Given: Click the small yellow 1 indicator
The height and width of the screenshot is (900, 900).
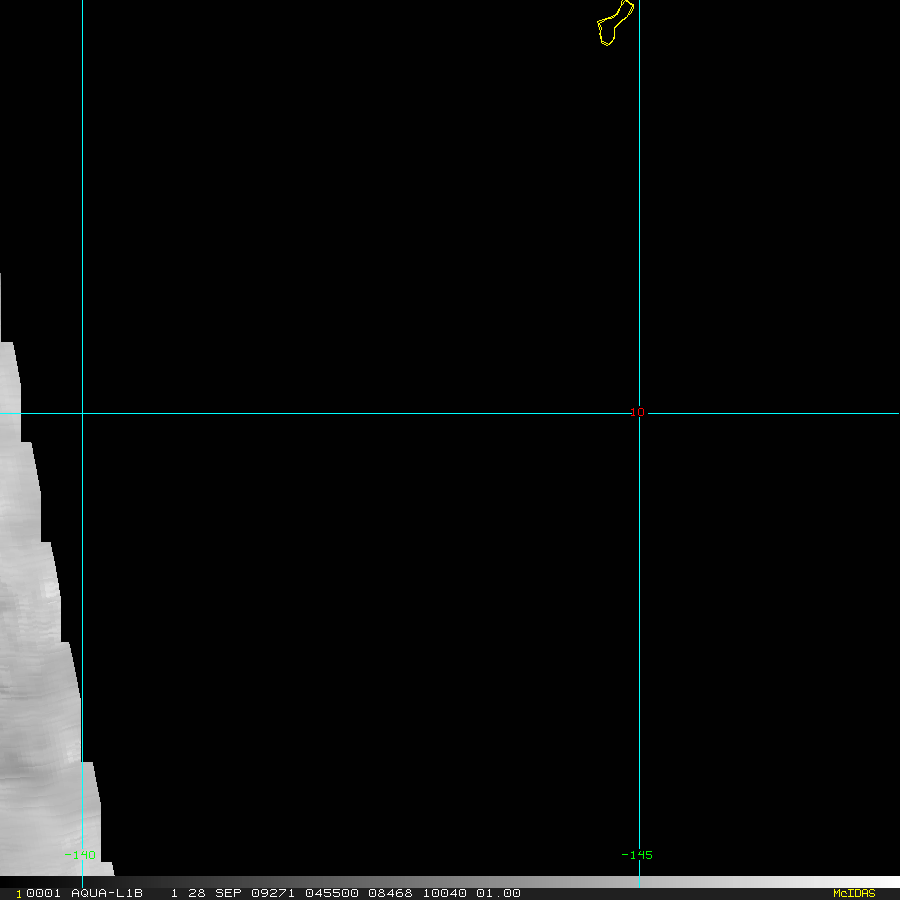Looking at the screenshot, I should click(x=18, y=894).
